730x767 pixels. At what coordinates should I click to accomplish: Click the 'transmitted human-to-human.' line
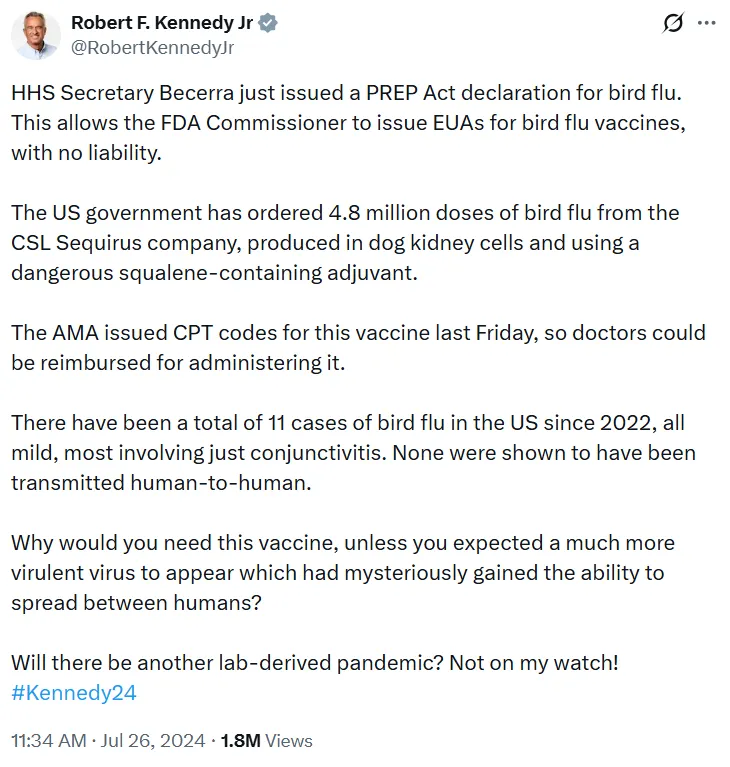coord(161,483)
